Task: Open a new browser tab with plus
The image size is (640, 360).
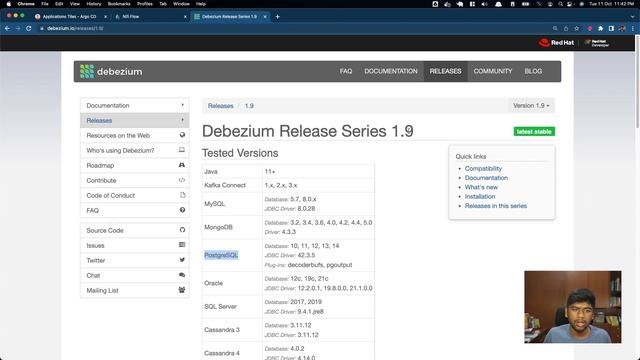Action: [278, 17]
